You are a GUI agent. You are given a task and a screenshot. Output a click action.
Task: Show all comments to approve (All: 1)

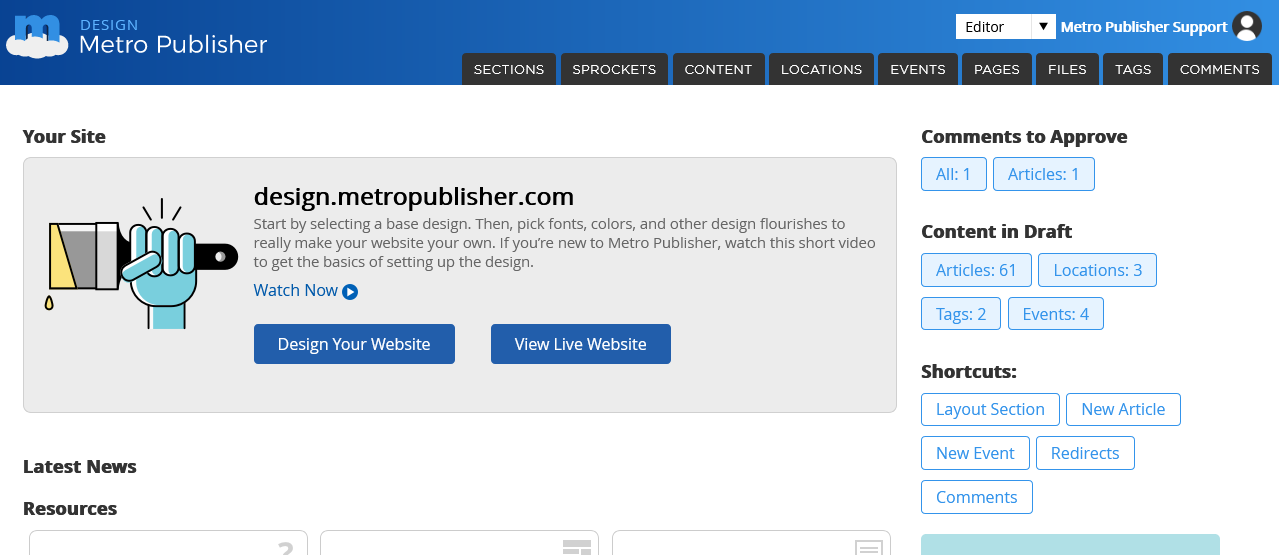point(954,174)
